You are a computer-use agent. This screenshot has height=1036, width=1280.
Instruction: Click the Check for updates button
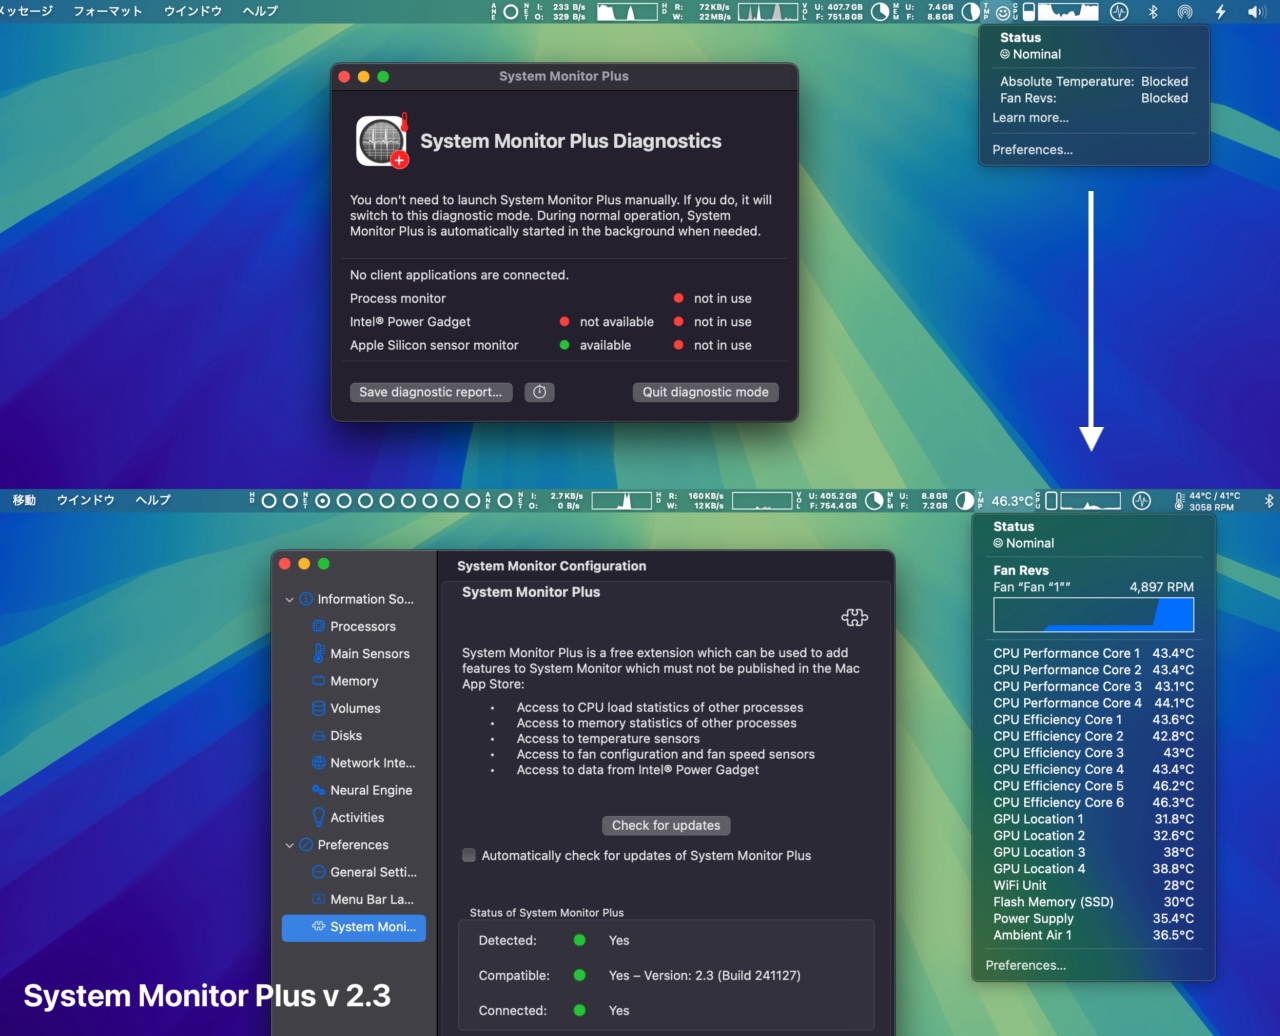click(666, 825)
